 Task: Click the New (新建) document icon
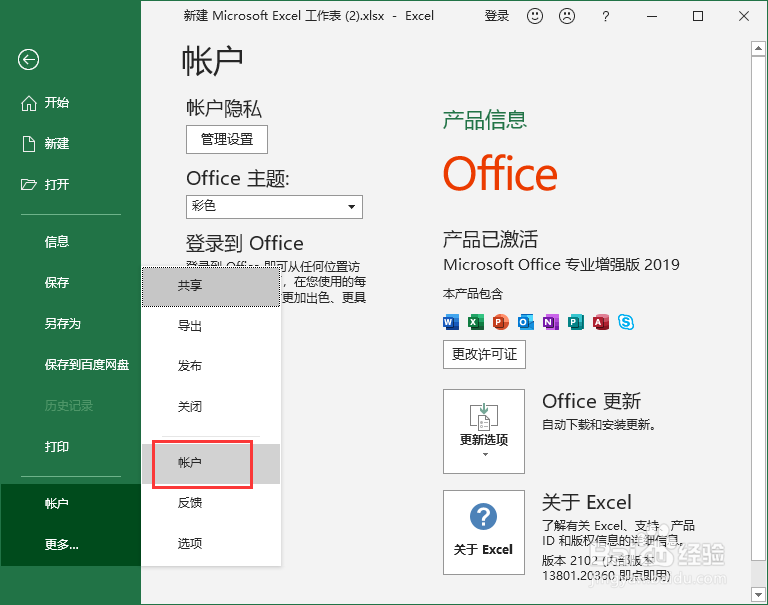pyautogui.click(x=29, y=144)
